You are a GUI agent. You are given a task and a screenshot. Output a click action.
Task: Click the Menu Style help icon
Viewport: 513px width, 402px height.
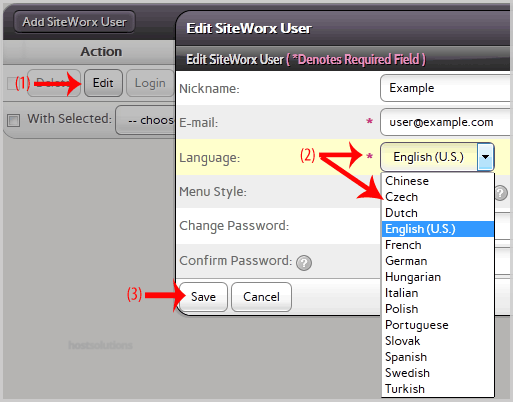501,193
